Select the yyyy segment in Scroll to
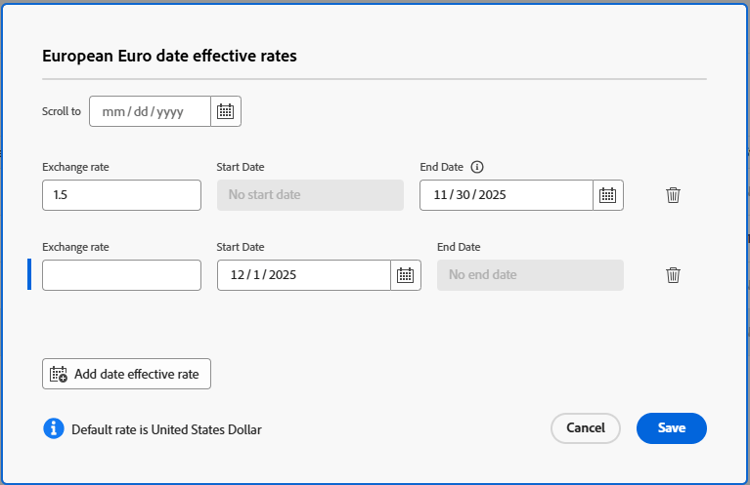750x485 pixels. point(169,112)
